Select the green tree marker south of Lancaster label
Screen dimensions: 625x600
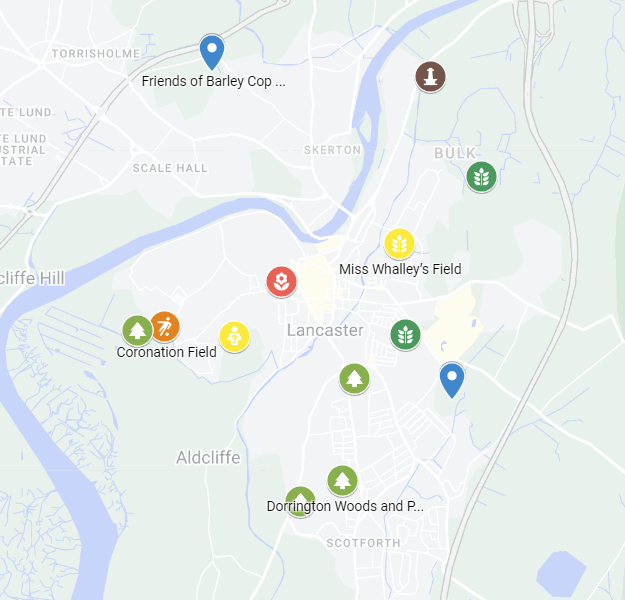coord(354,379)
